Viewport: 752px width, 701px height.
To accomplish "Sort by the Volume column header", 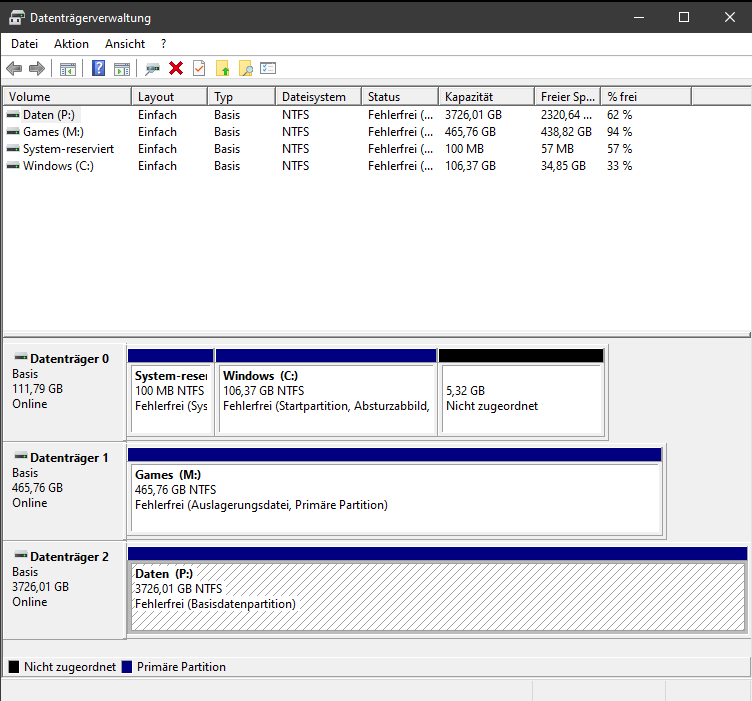I will tap(67, 97).
